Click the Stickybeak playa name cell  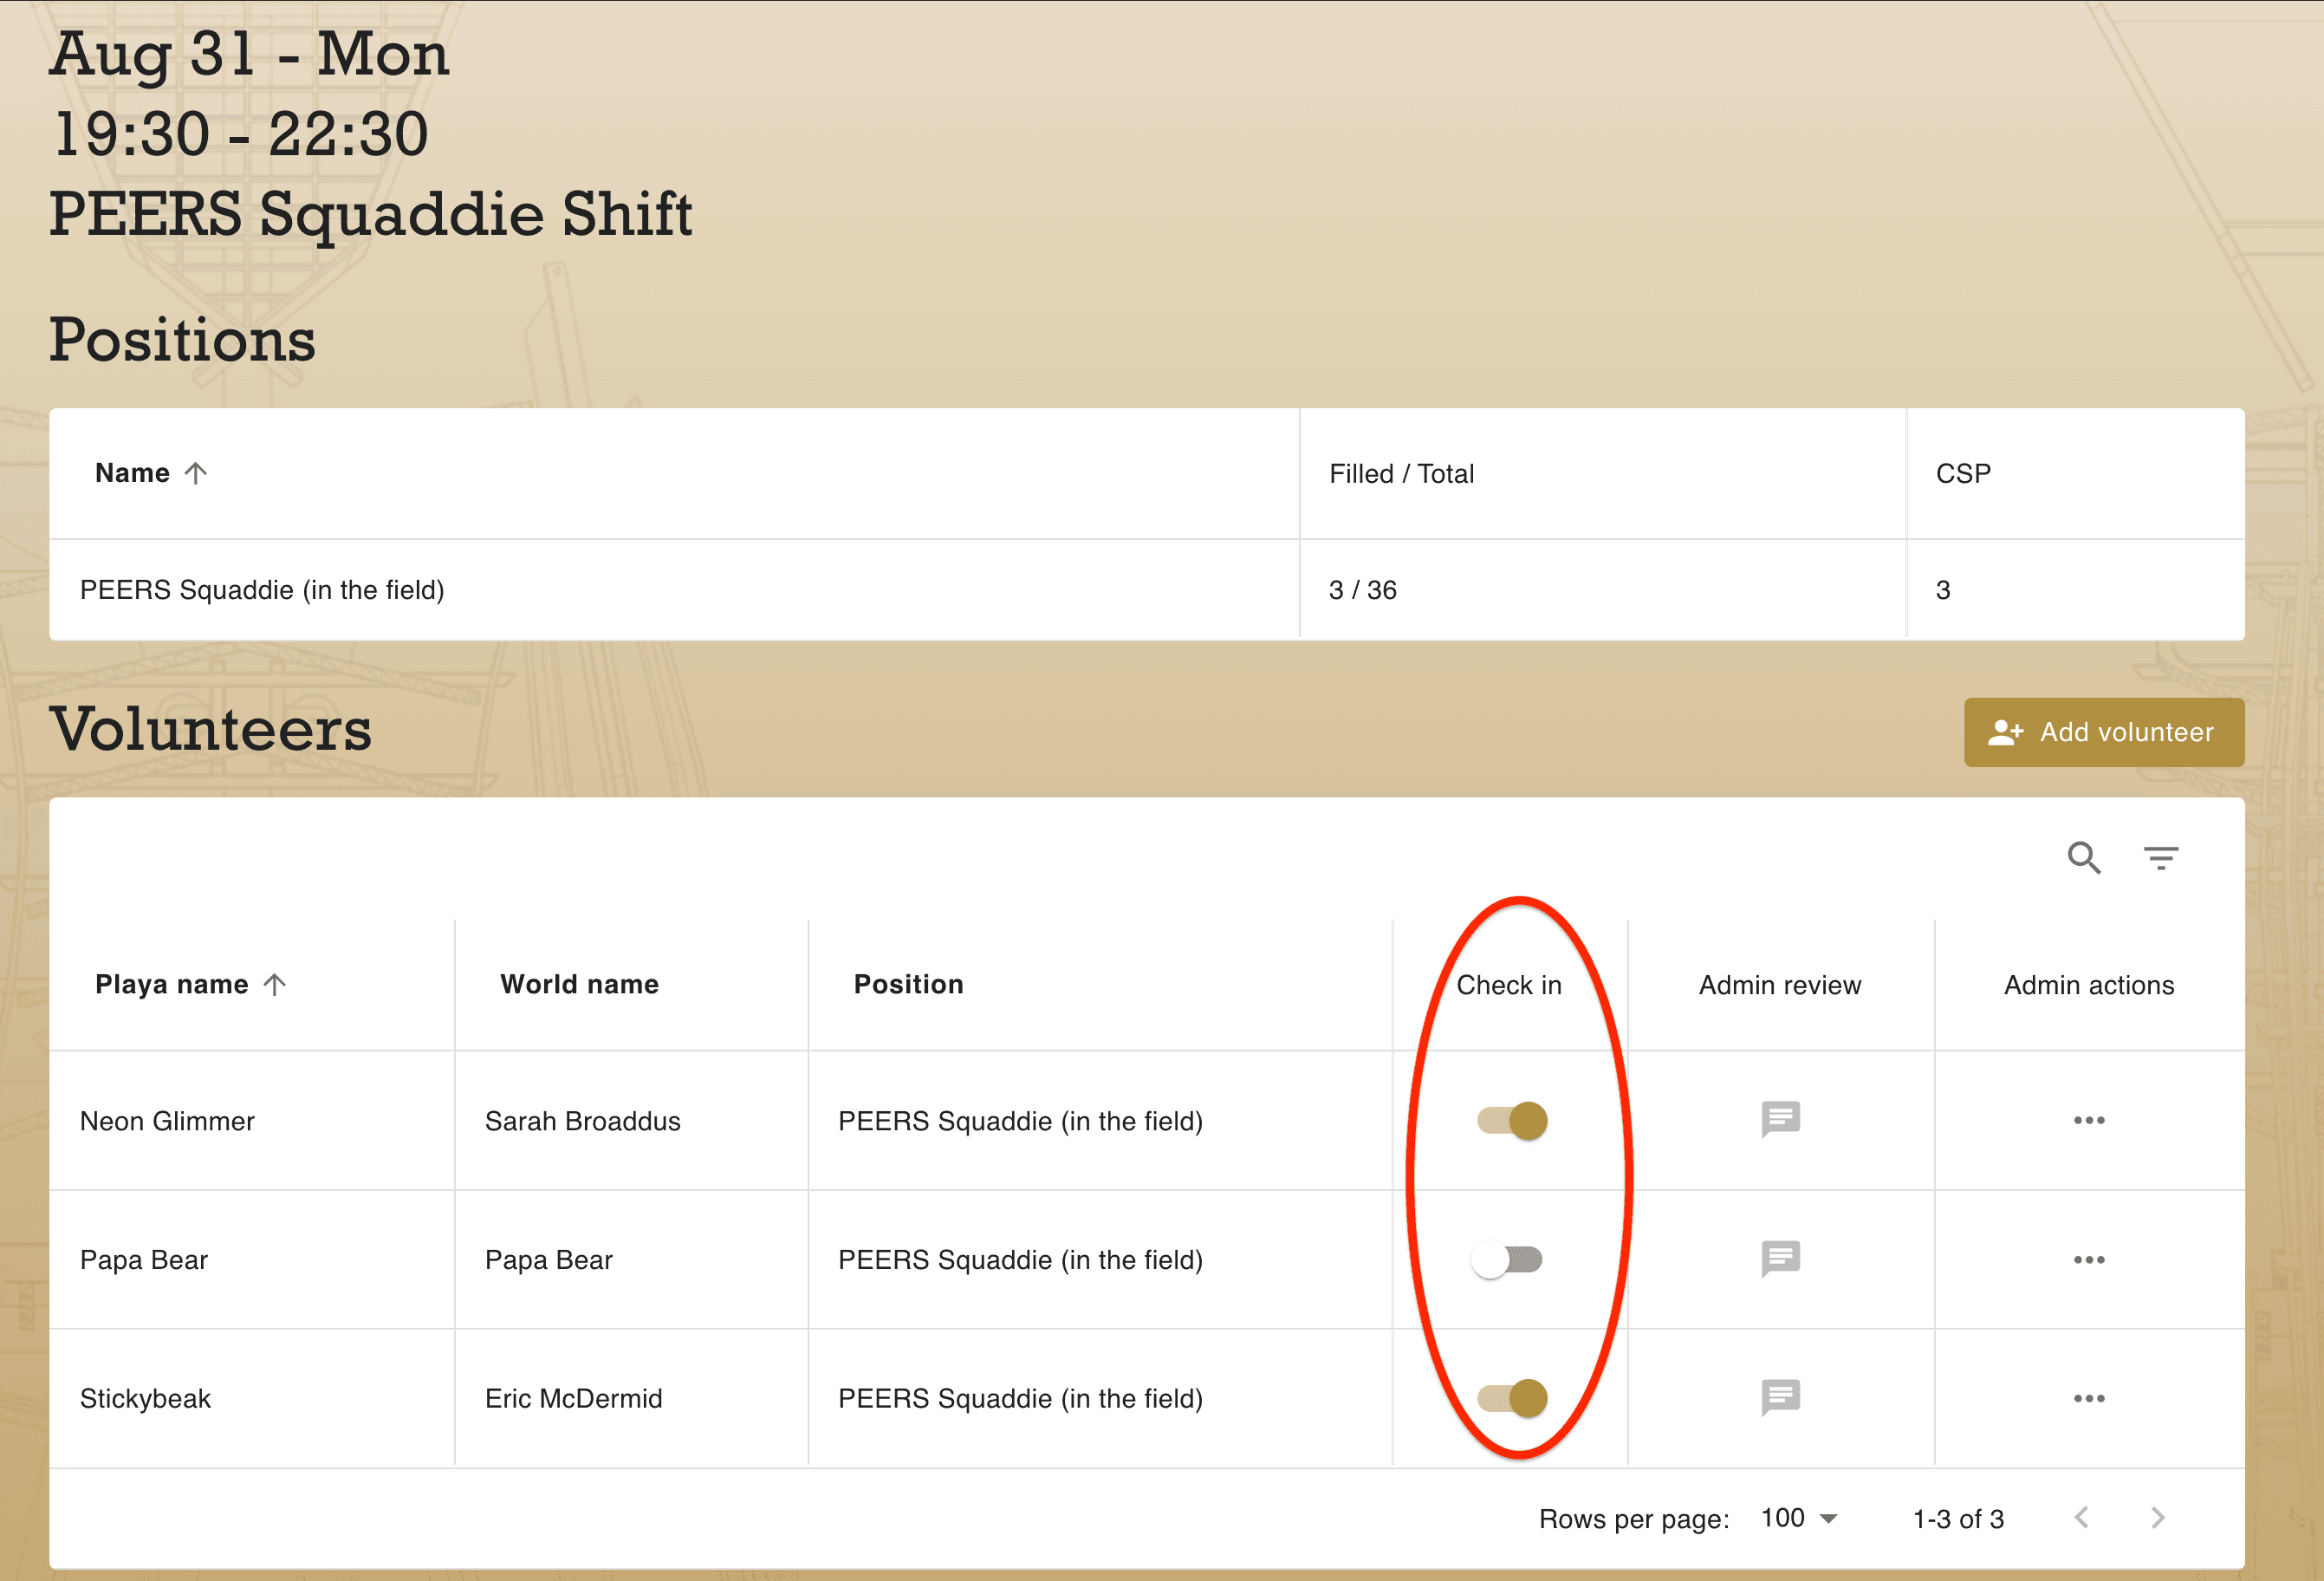(145, 1398)
